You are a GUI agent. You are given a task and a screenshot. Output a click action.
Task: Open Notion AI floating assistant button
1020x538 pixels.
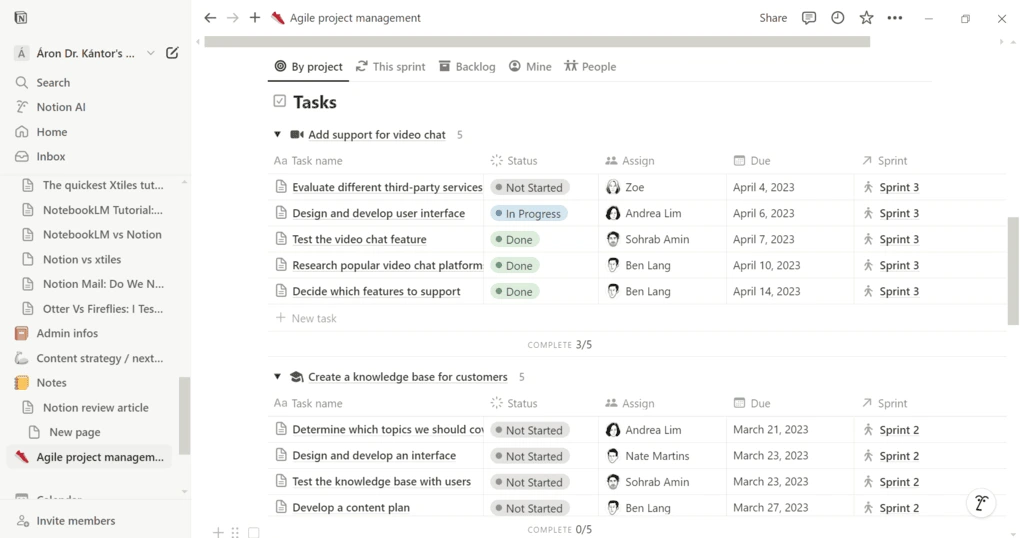(981, 503)
